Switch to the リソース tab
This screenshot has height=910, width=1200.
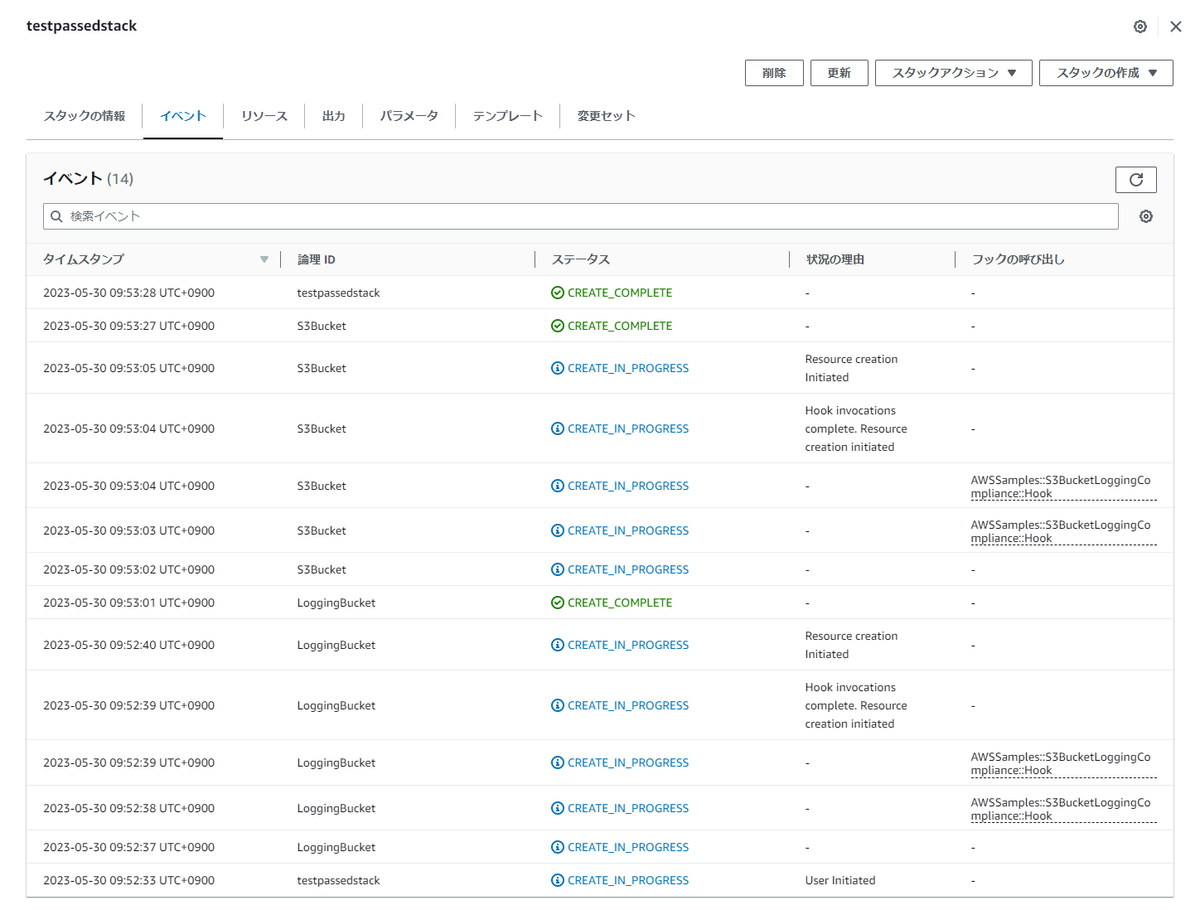pos(263,115)
